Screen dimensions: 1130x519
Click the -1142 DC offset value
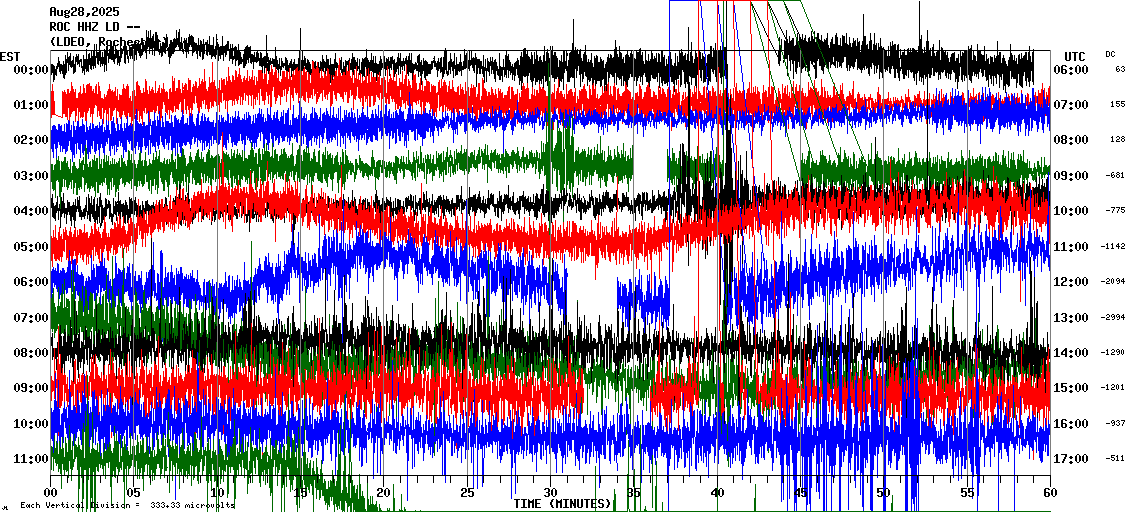pyautogui.click(x=1113, y=246)
